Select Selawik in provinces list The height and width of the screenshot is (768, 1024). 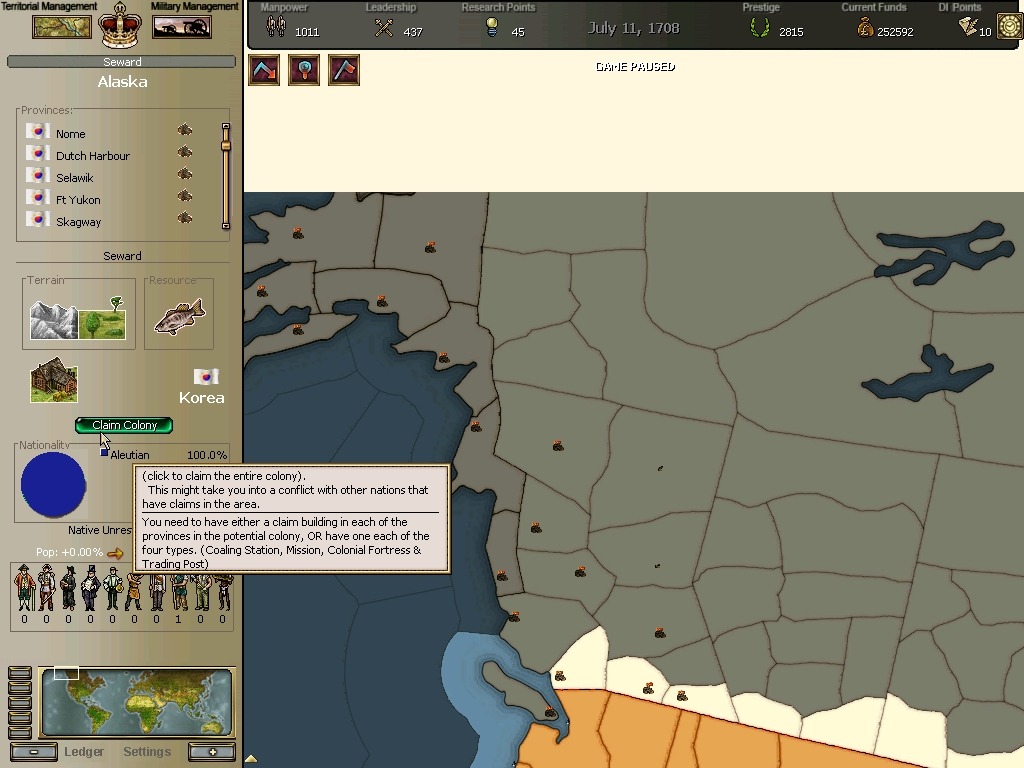point(74,178)
